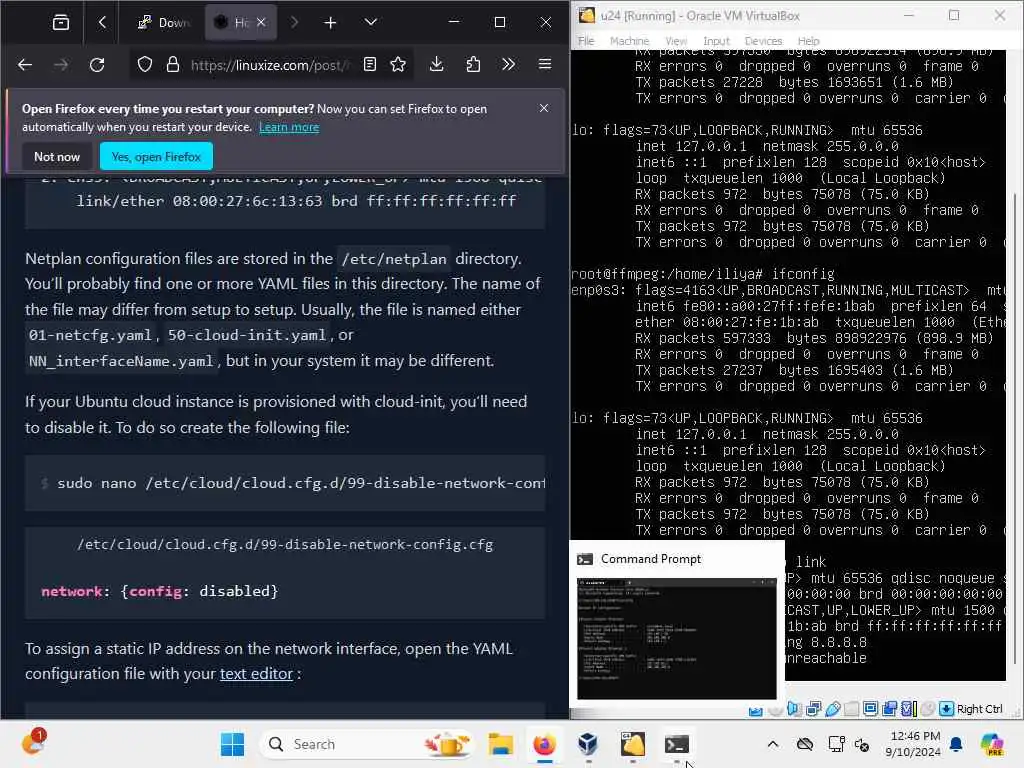Expand the list all tabs dropdown
1024x768 pixels.
pos(370,23)
